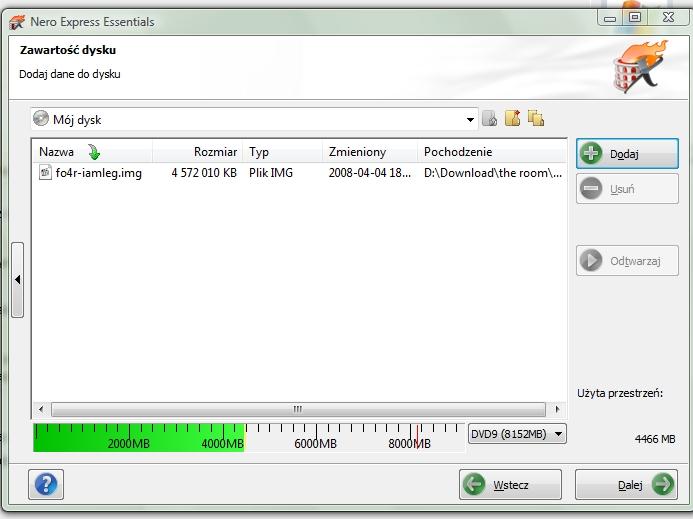Sort by the Pochodzenie column header
The height and width of the screenshot is (519, 693).
[x=492, y=152]
